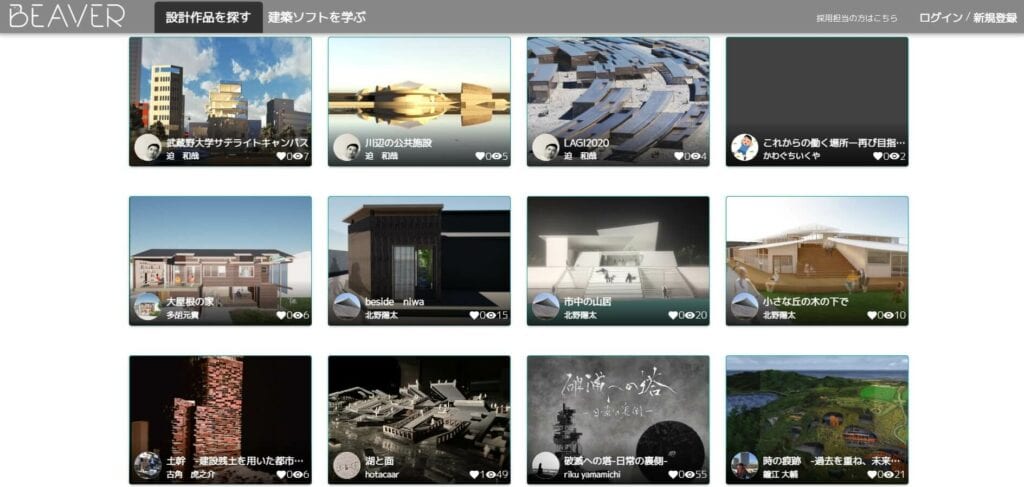Open author avatar on 市中の山居 card
Viewport: 1024px width, 487px height.
coord(545,306)
